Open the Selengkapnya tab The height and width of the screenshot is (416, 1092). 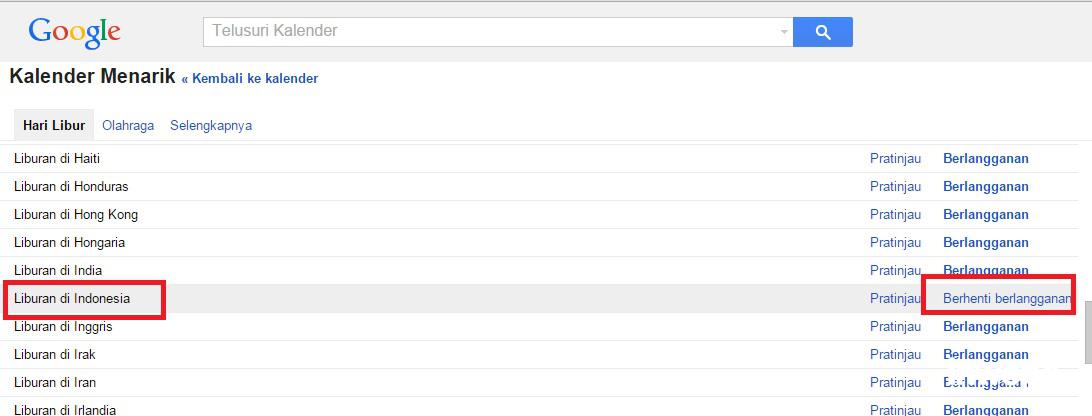[211, 126]
